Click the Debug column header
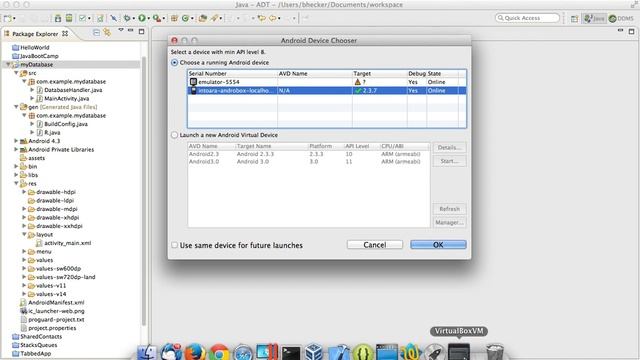The width and height of the screenshot is (640, 360). 417,73
